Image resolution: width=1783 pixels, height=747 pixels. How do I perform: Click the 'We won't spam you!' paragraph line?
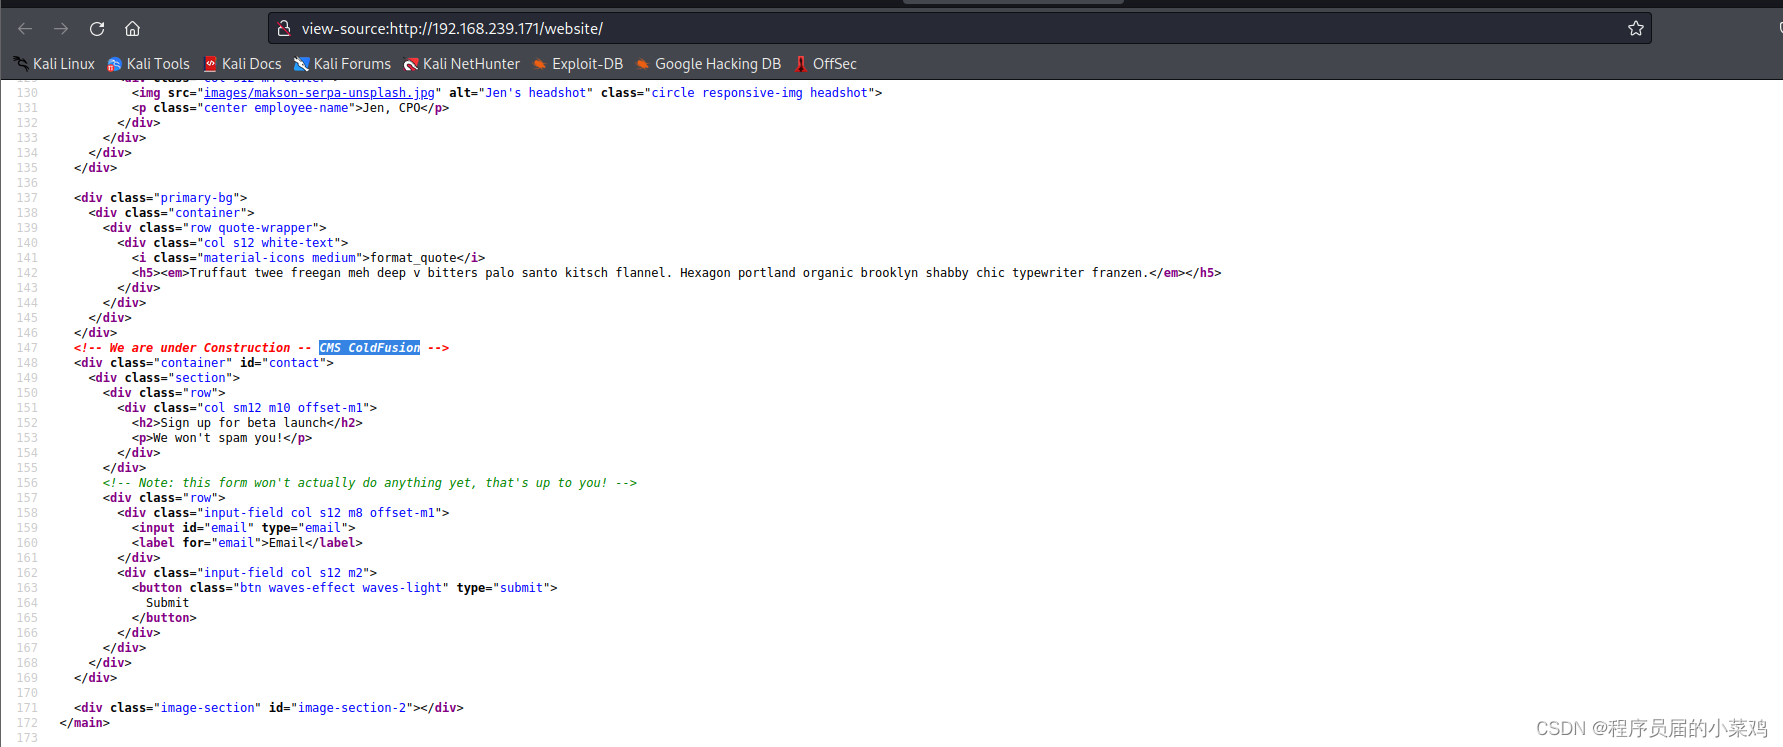tap(222, 438)
